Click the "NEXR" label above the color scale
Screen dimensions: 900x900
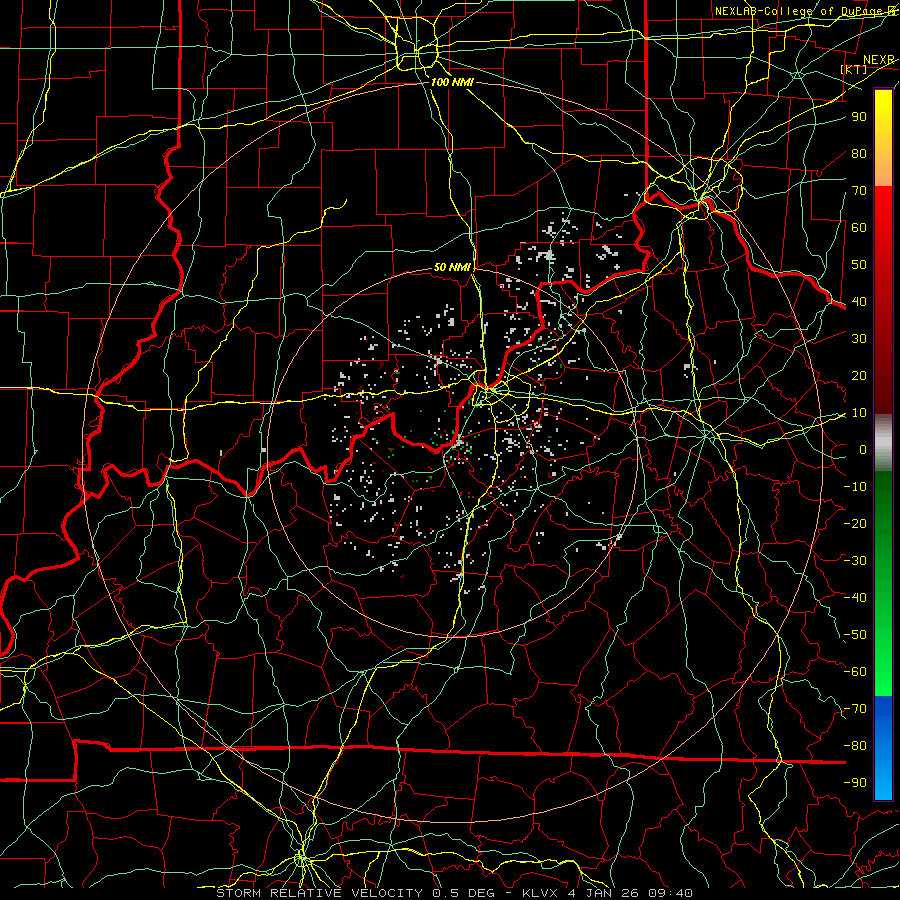(878, 60)
